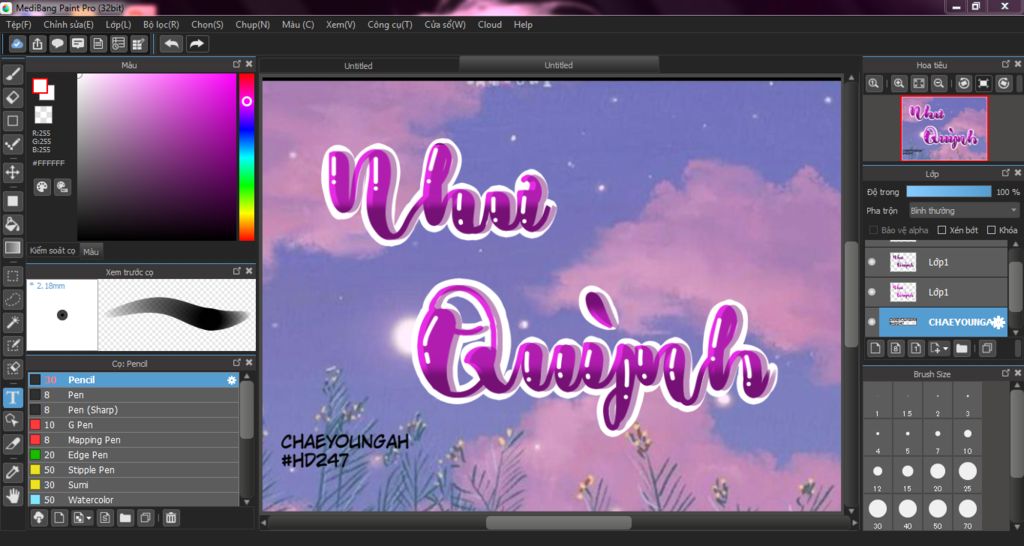
Task: Select the Bucket fill tool
Action: pyautogui.click(x=12, y=224)
